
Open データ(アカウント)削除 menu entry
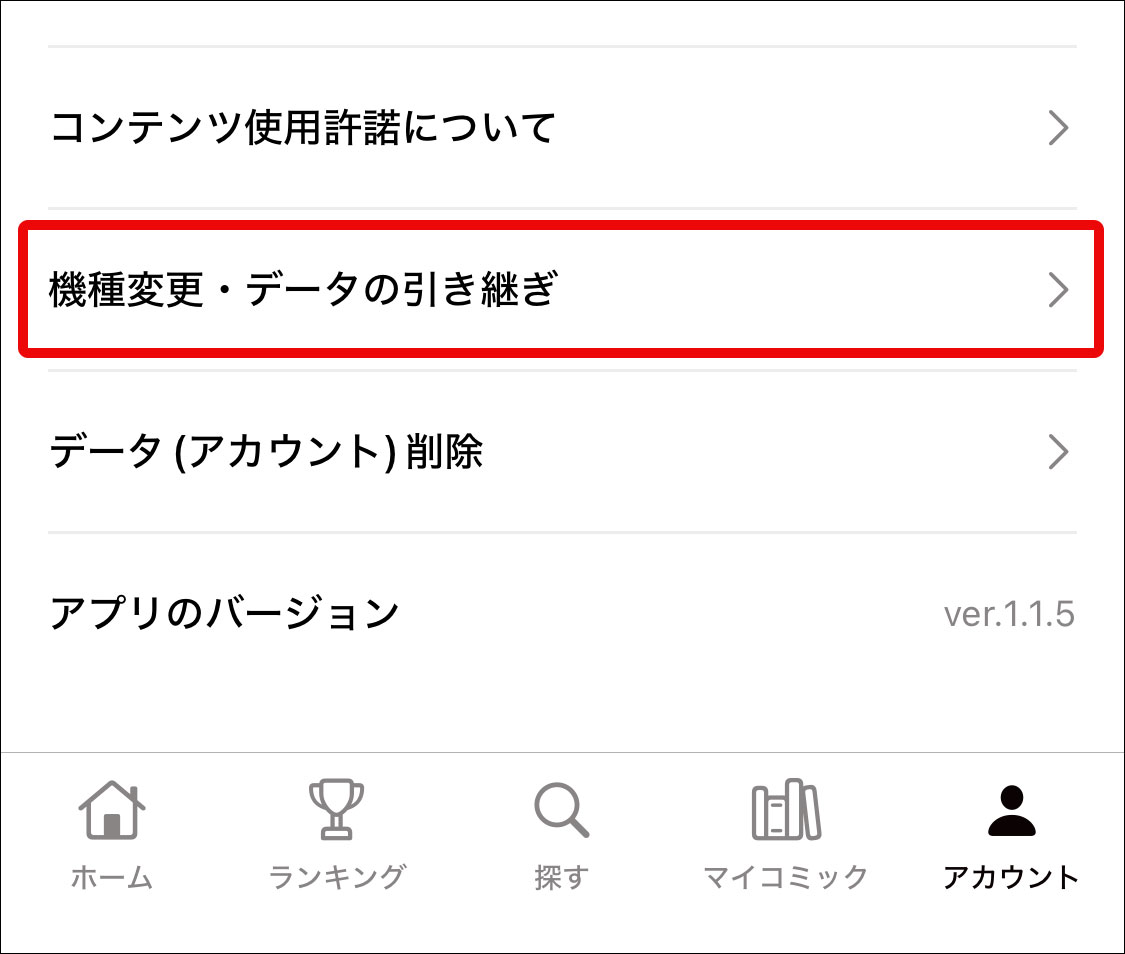coord(562,452)
